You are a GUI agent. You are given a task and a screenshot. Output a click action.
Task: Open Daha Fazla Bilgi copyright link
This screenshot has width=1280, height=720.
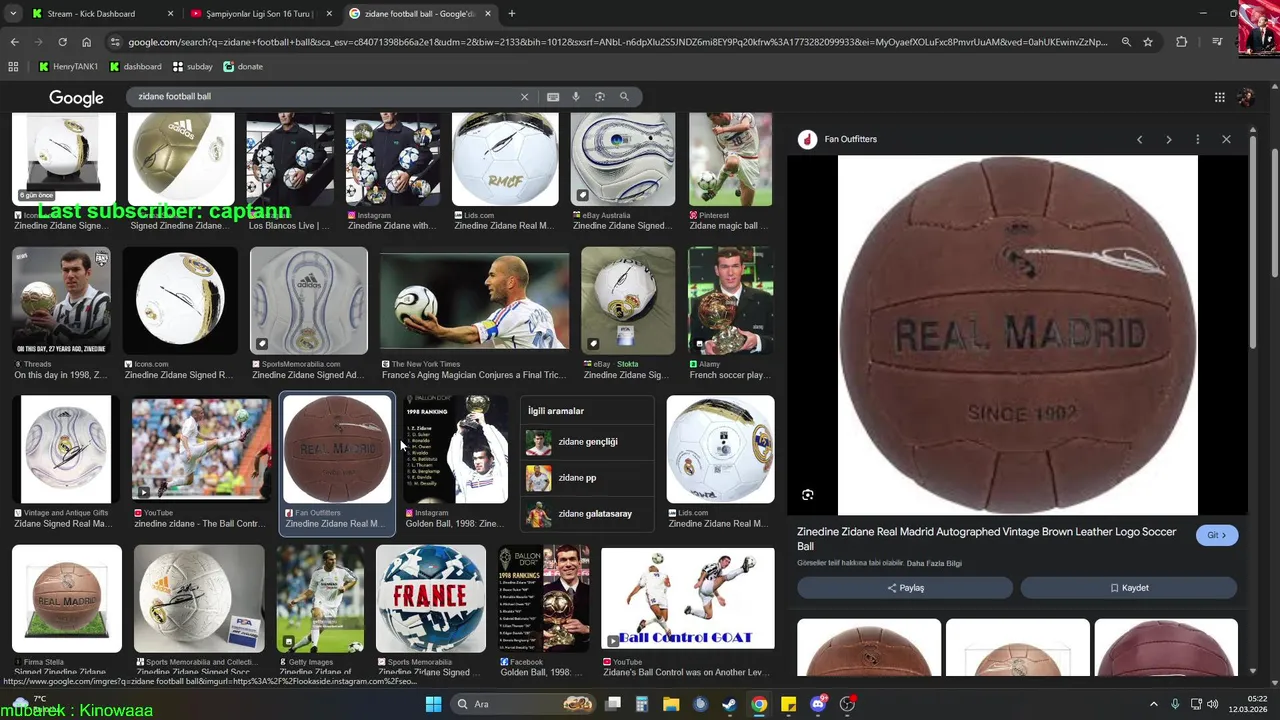[934, 563]
